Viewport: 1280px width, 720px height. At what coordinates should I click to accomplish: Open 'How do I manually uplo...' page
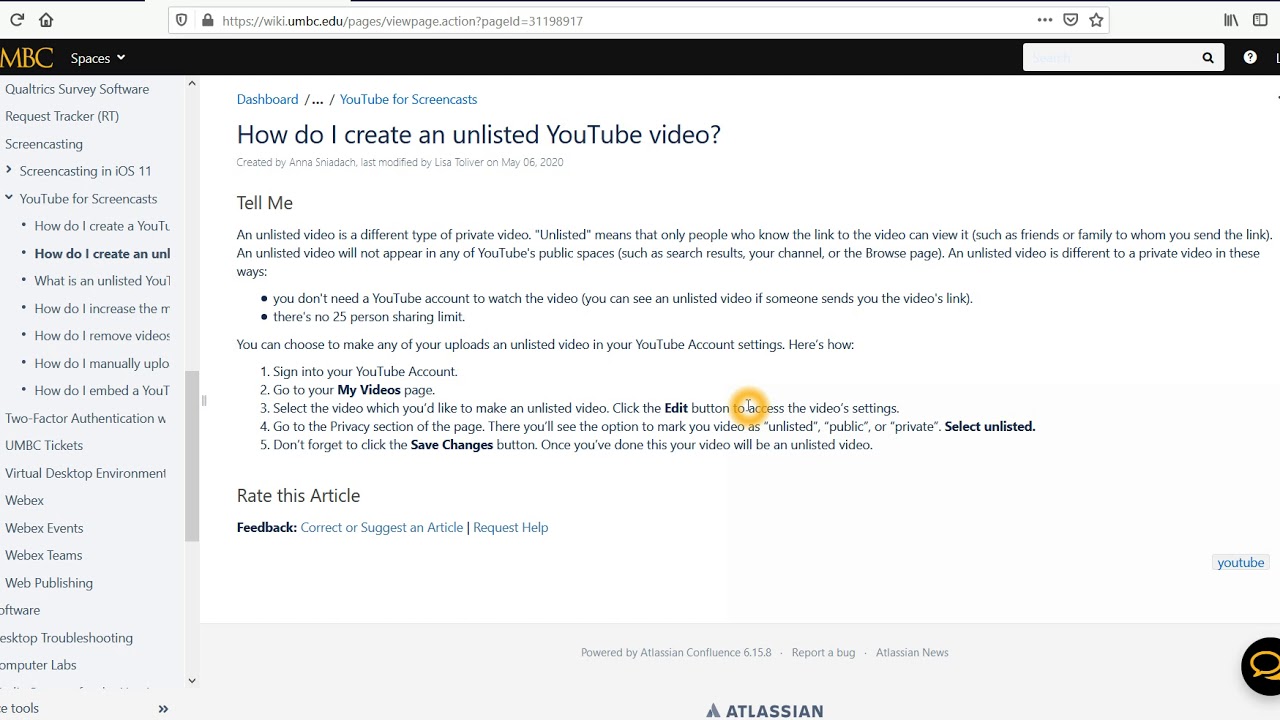tap(102, 364)
